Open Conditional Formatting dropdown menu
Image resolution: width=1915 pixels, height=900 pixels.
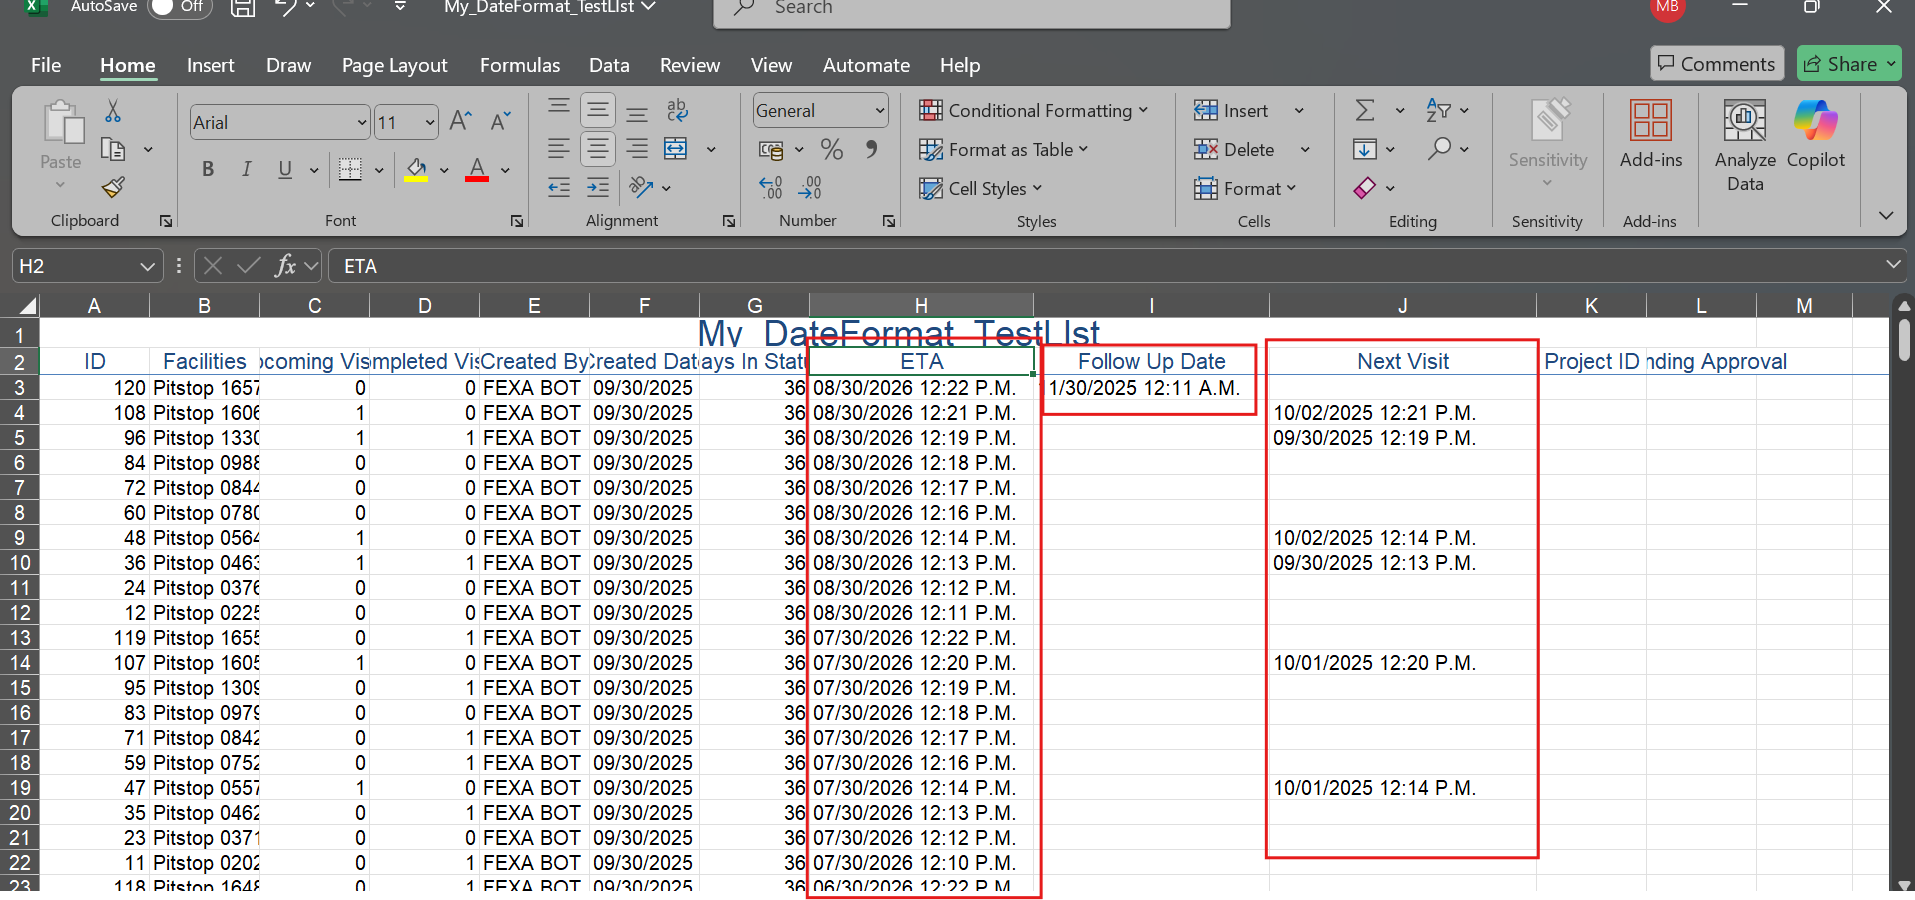[1034, 111]
